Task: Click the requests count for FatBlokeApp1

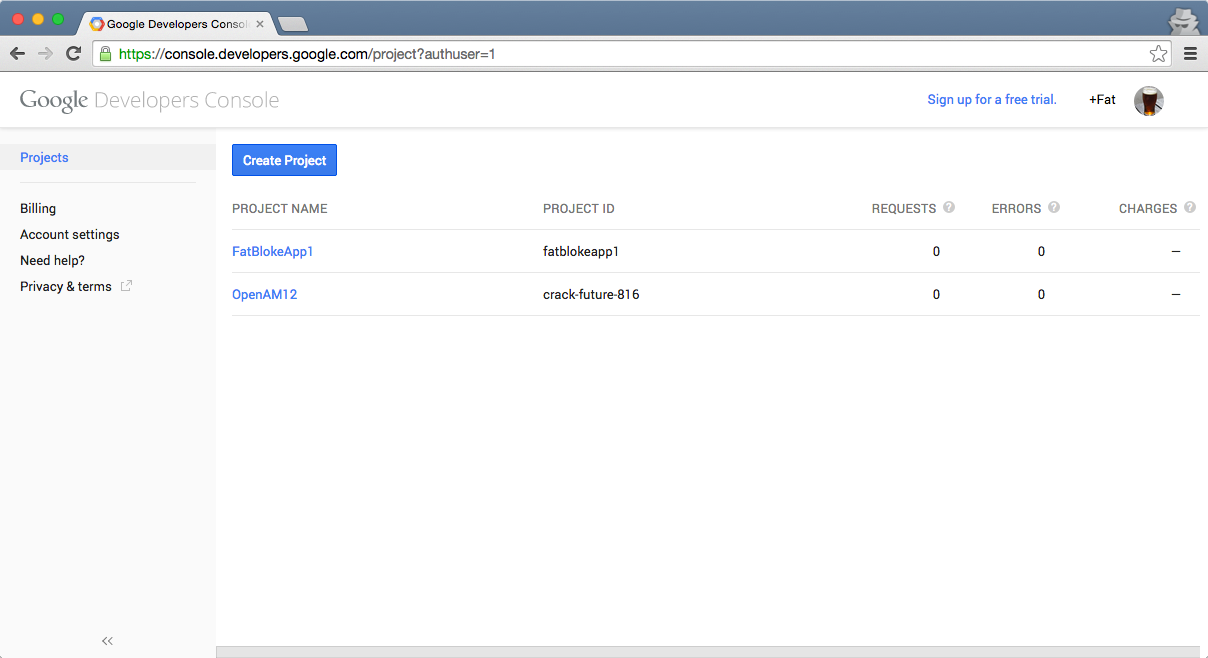Action: coord(936,251)
